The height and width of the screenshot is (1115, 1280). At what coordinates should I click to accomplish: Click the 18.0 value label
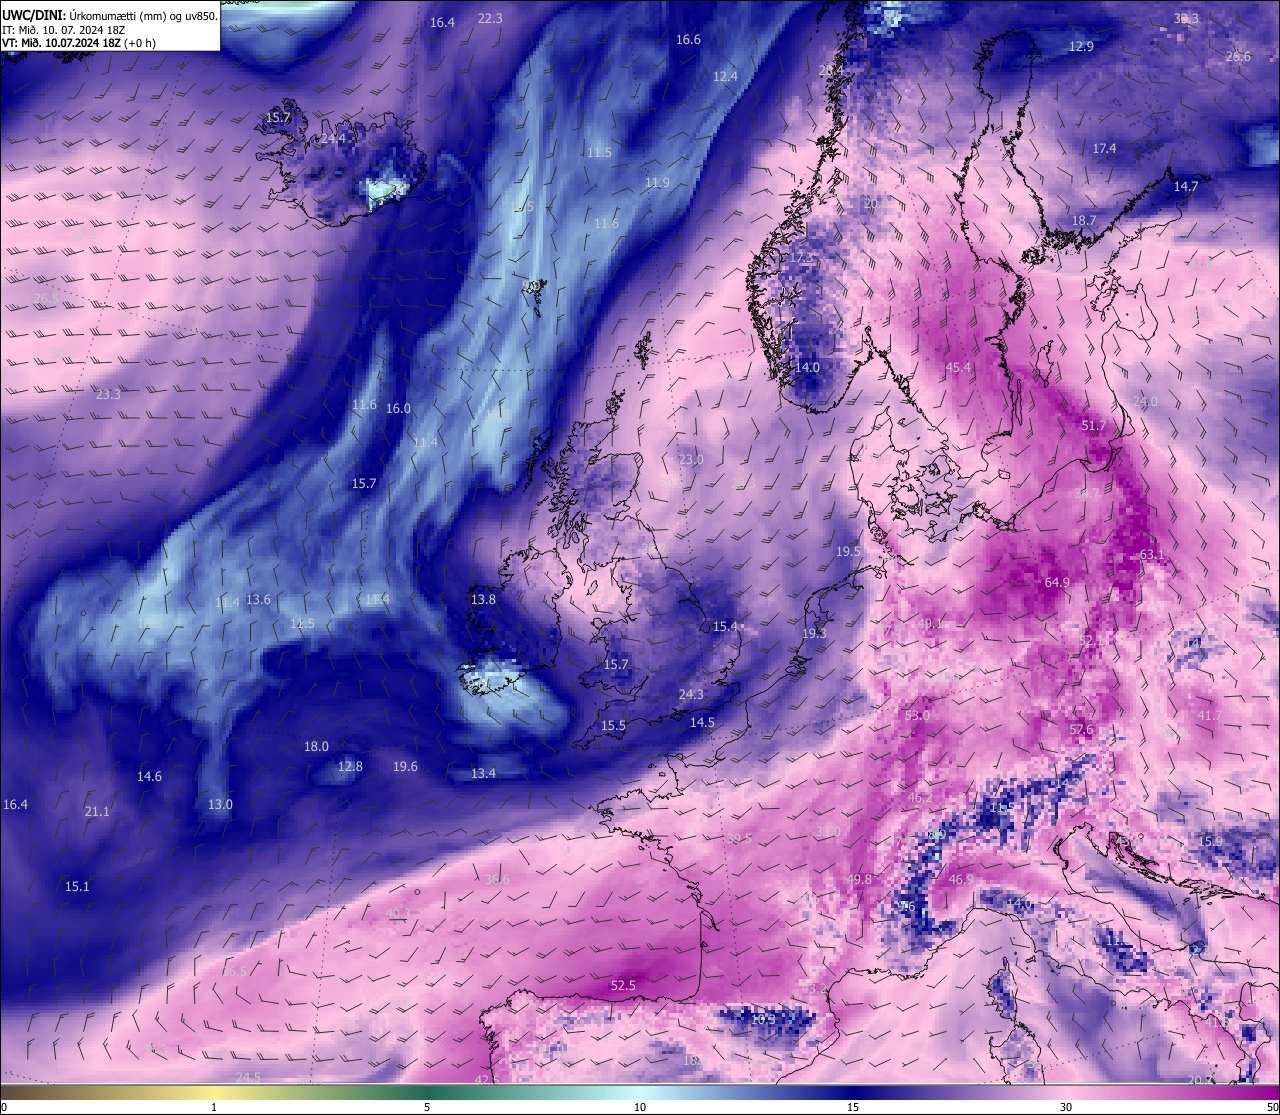coord(316,747)
